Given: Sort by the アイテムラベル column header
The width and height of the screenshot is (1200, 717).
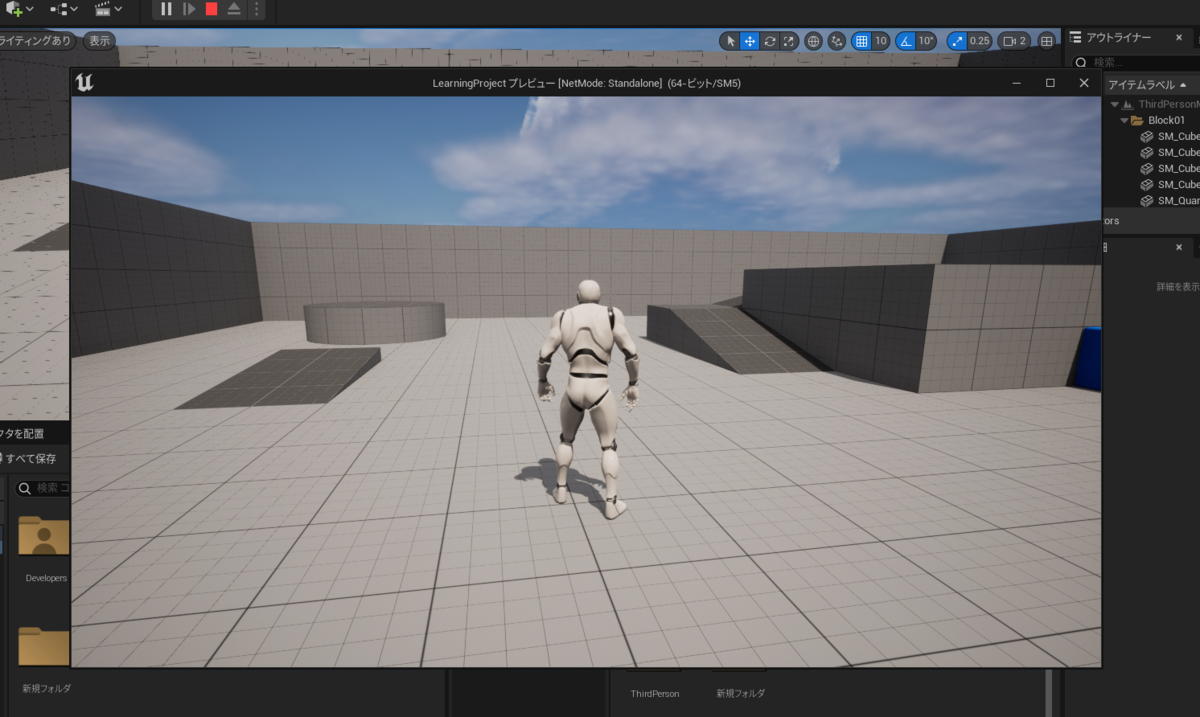Looking at the screenshot, I should [x=1148, y=85].
